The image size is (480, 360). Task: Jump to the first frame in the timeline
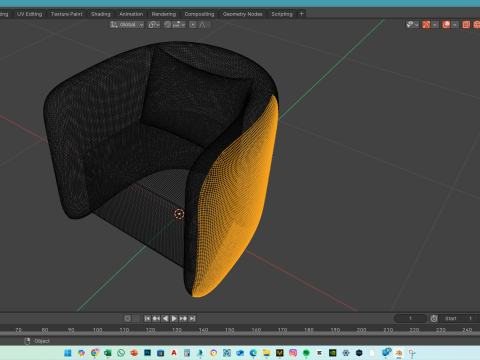147,319
